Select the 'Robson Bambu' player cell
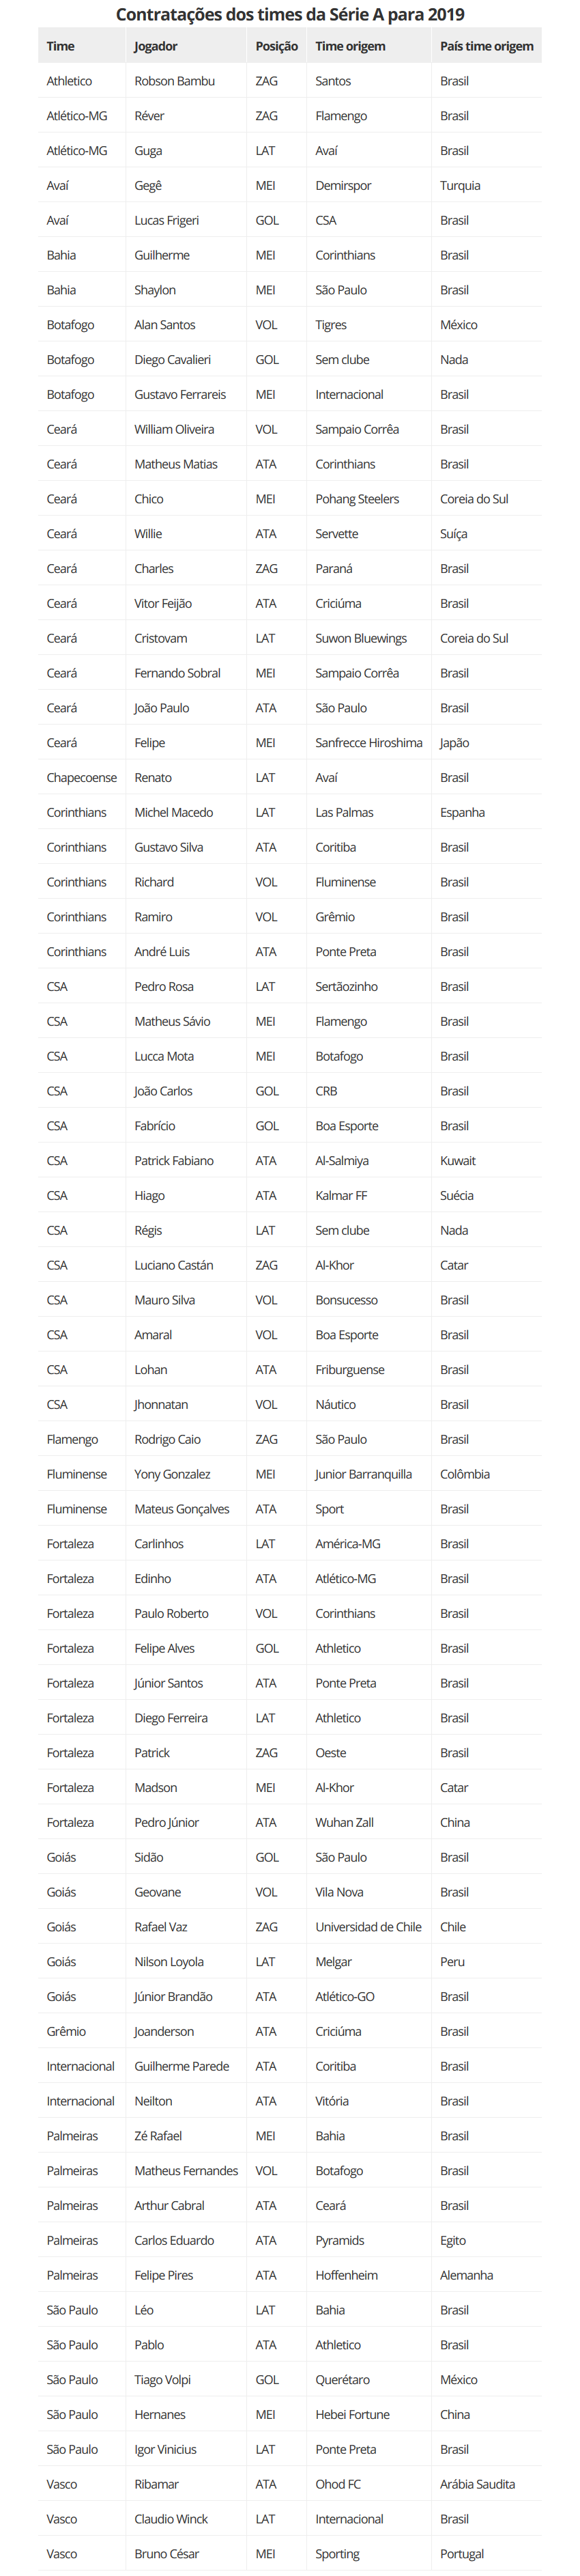This screenshot has width=580, height=2576. pos(174,81)
